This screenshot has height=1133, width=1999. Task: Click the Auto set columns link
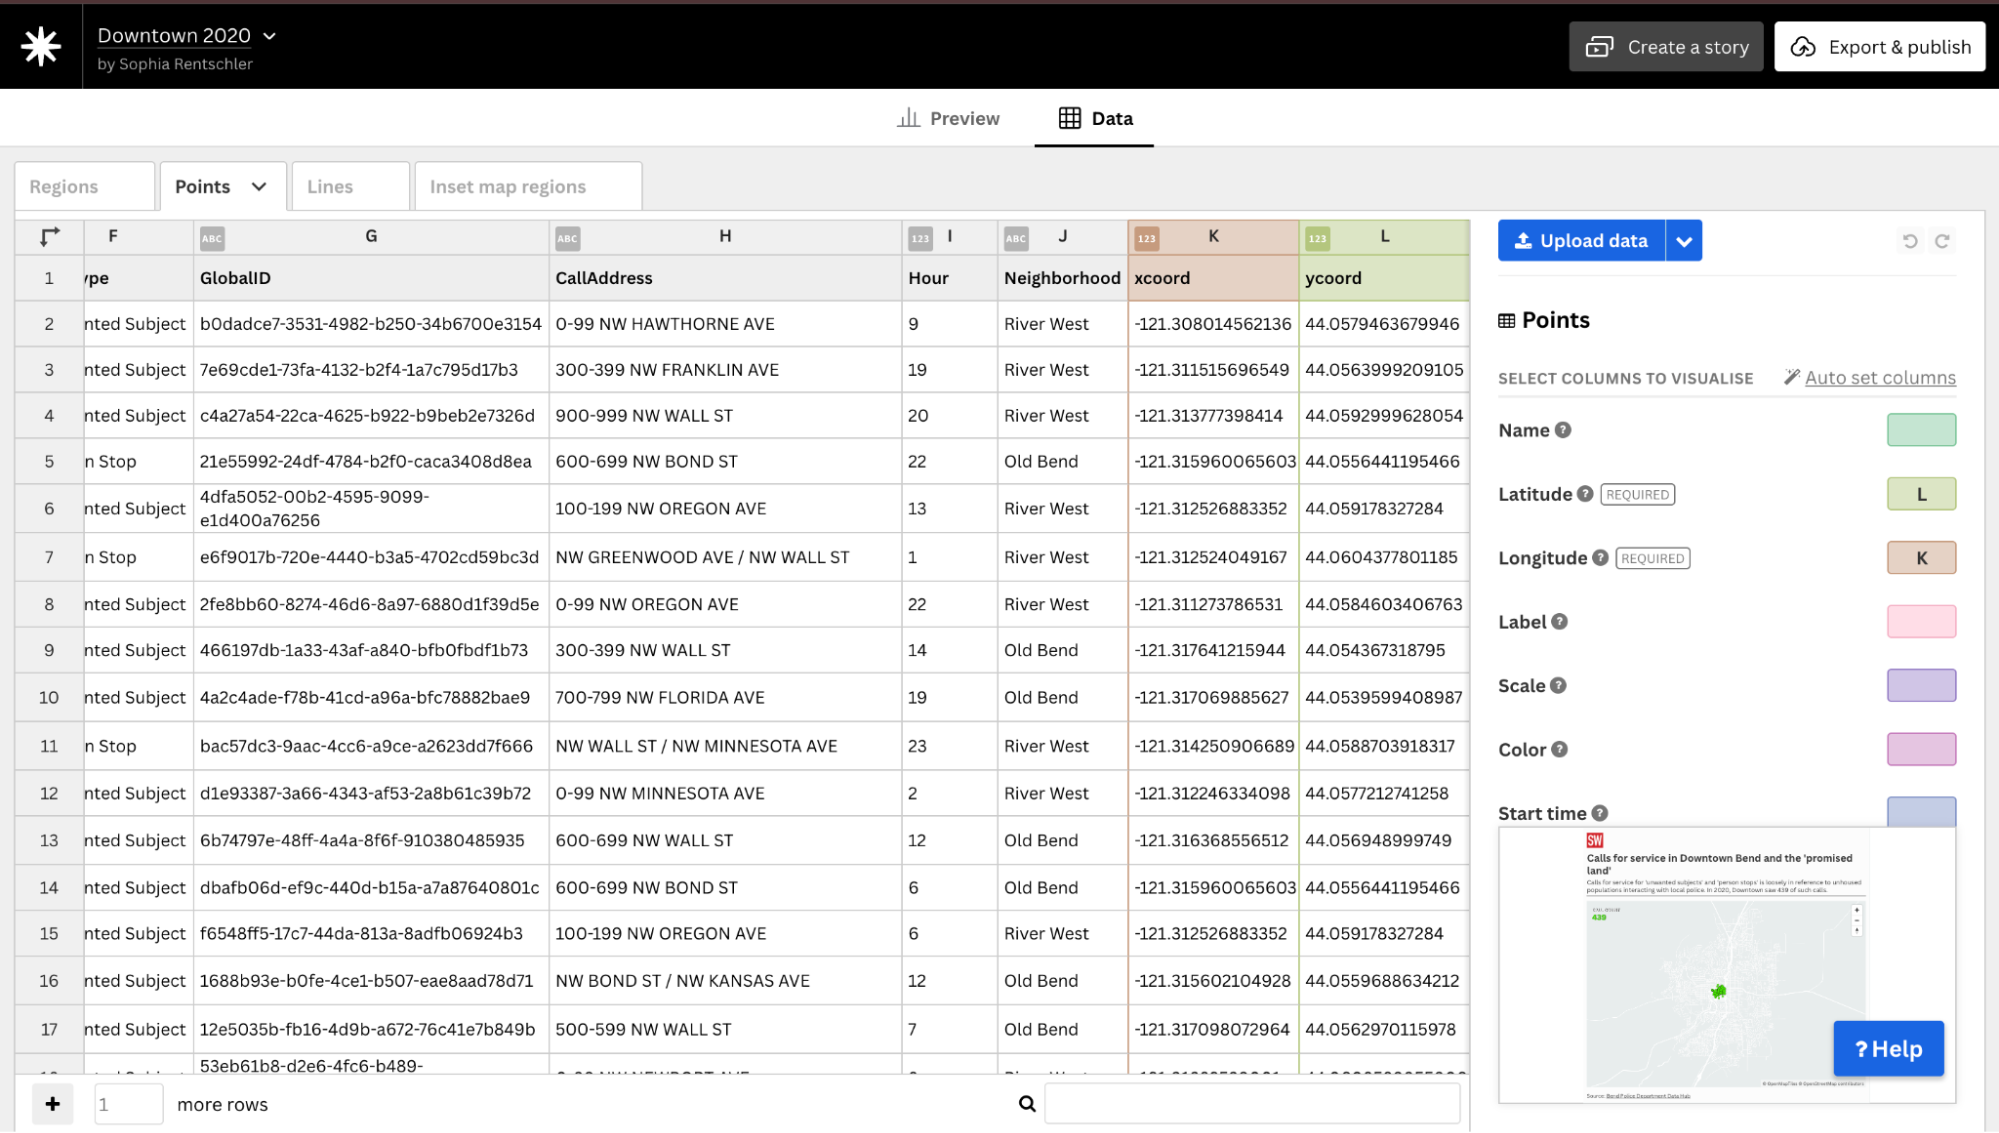tap(1880, 378)
